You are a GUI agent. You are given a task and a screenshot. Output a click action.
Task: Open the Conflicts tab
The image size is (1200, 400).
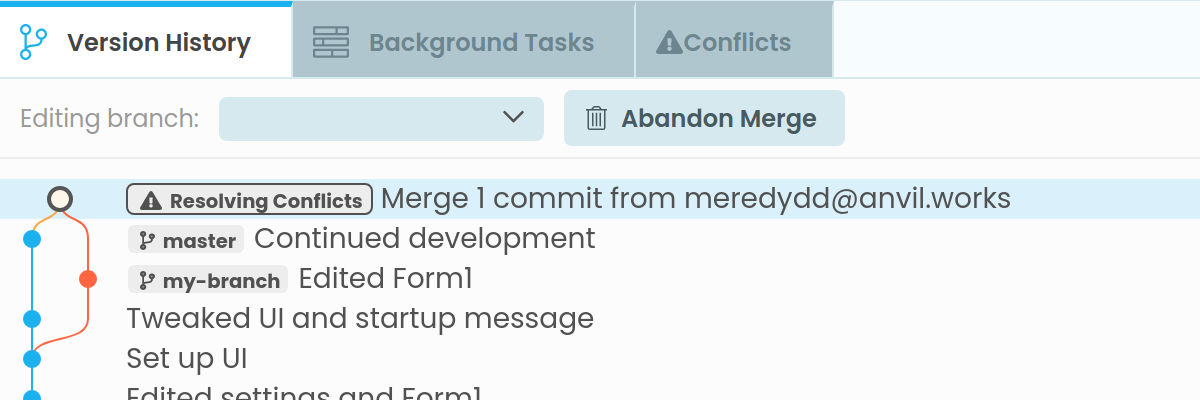tap(734, 43)
